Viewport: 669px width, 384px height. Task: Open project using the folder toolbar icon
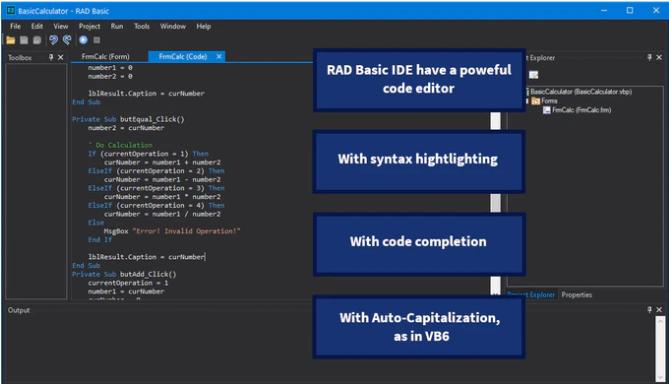coord(11,40)
